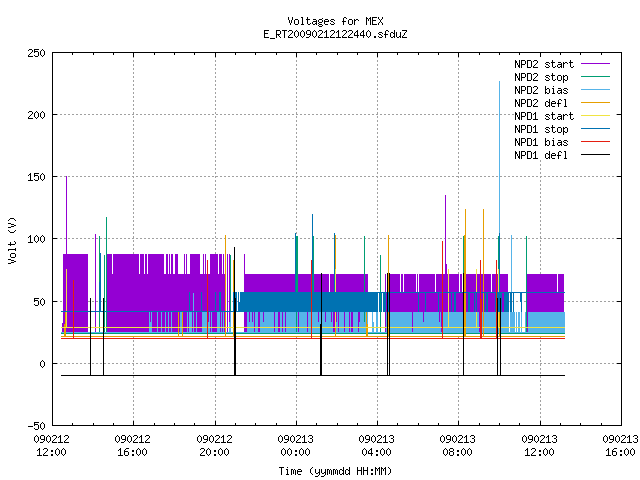Pick the green NPD2 stop legend line
640x480 pixels.
pos(595,76)
